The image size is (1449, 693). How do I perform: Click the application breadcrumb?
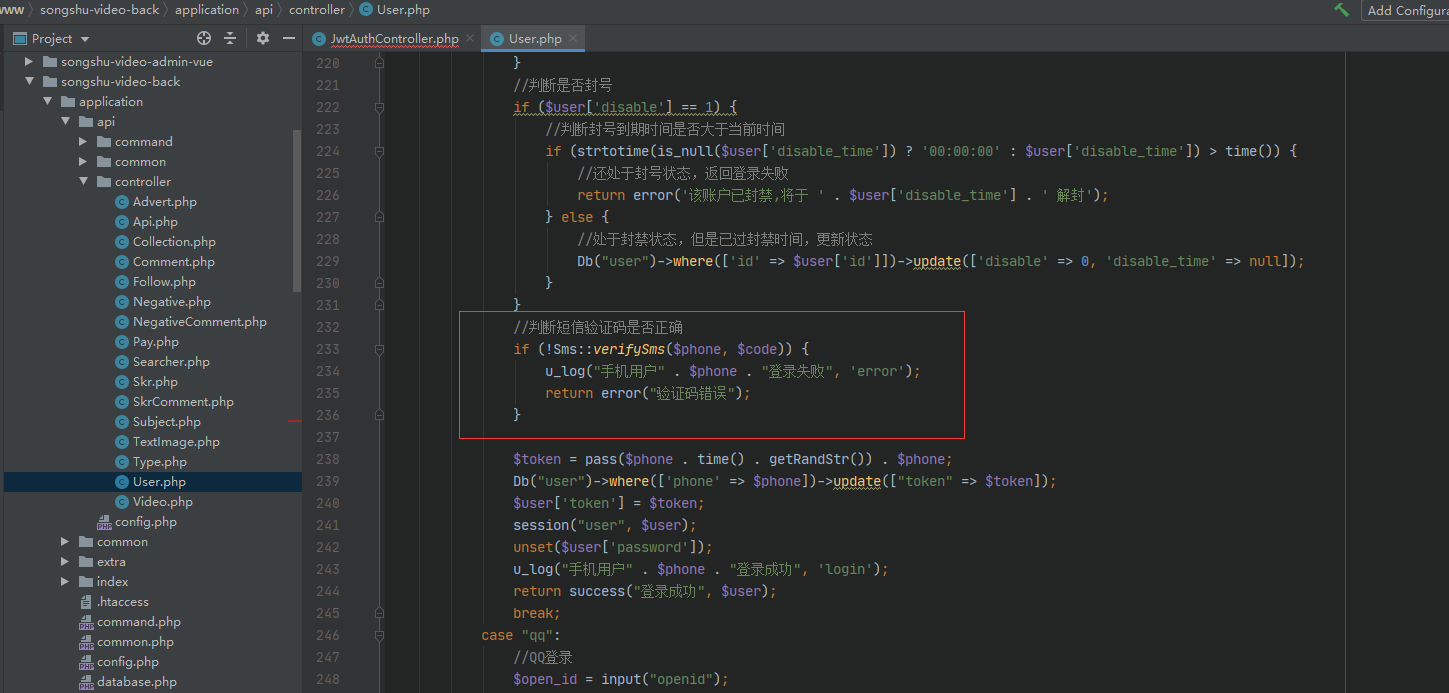click(207, 10)
